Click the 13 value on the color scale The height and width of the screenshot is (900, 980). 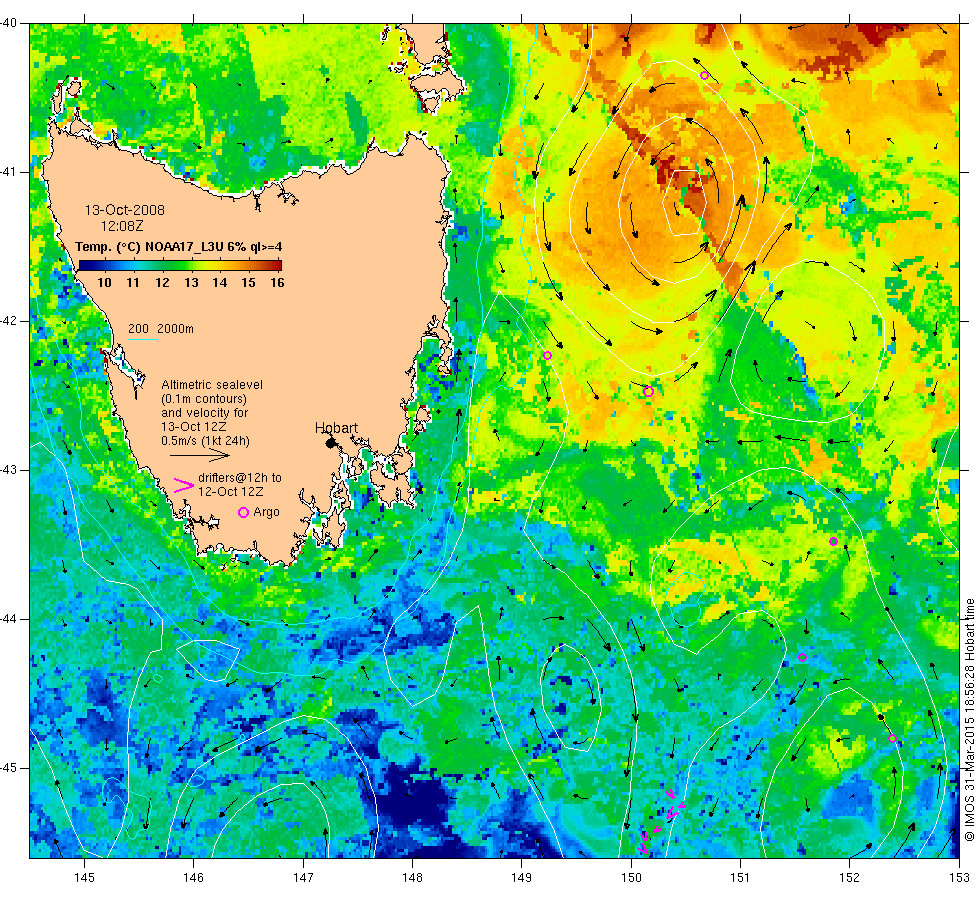click(191, 282)
